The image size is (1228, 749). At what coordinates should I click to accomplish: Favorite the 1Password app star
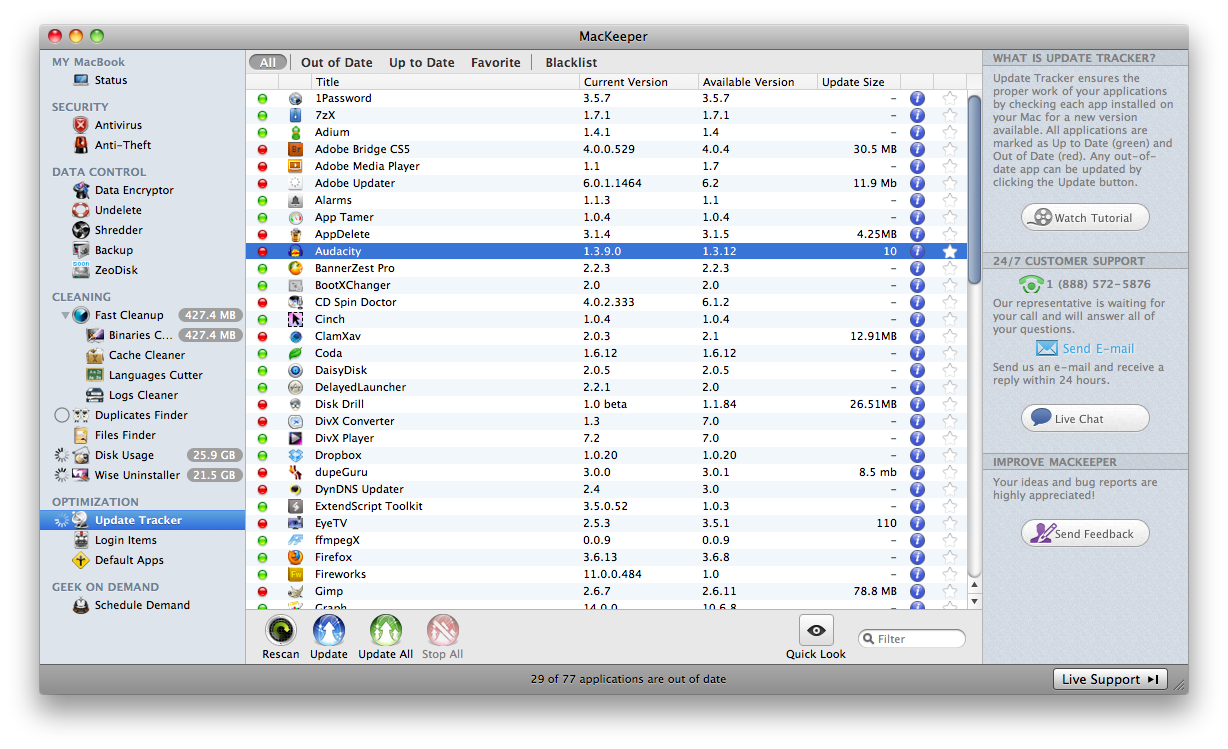(950, 98)
